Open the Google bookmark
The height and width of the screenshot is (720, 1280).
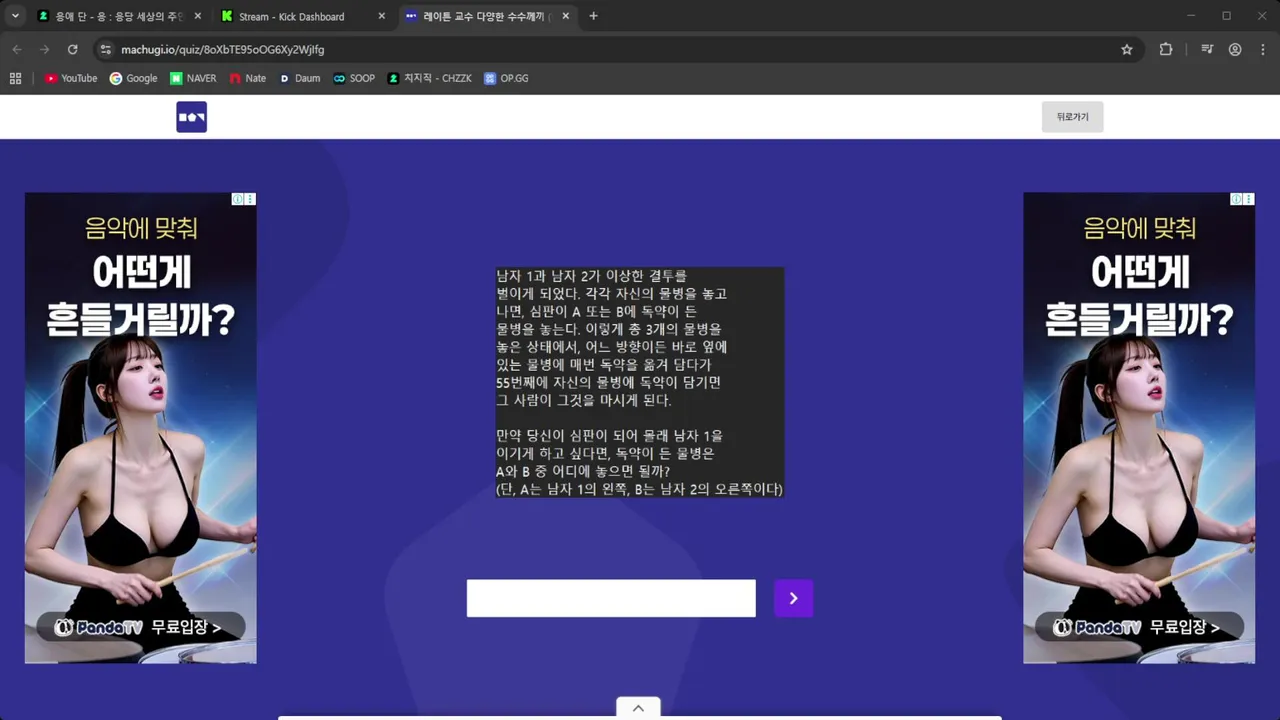point(133,78)
